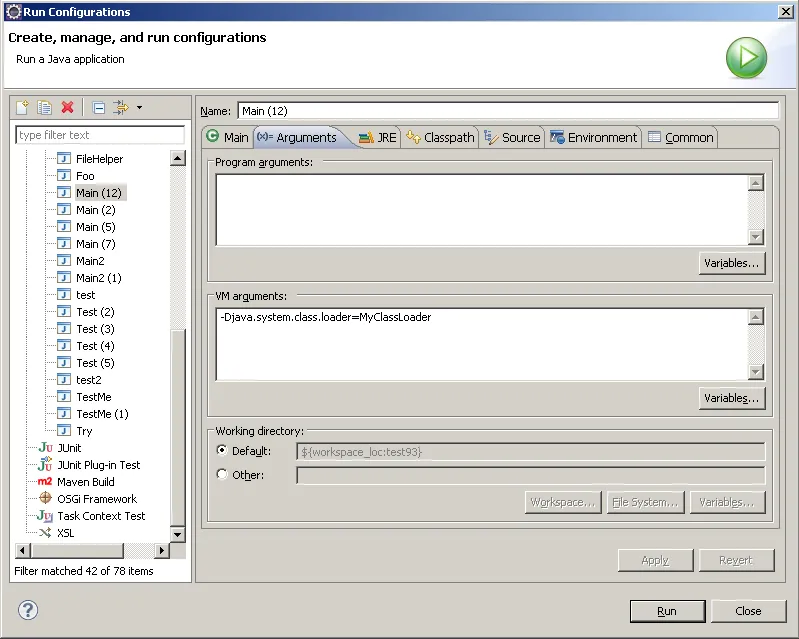
Task: Switch to the Environment tab
Action: [593, 137]
